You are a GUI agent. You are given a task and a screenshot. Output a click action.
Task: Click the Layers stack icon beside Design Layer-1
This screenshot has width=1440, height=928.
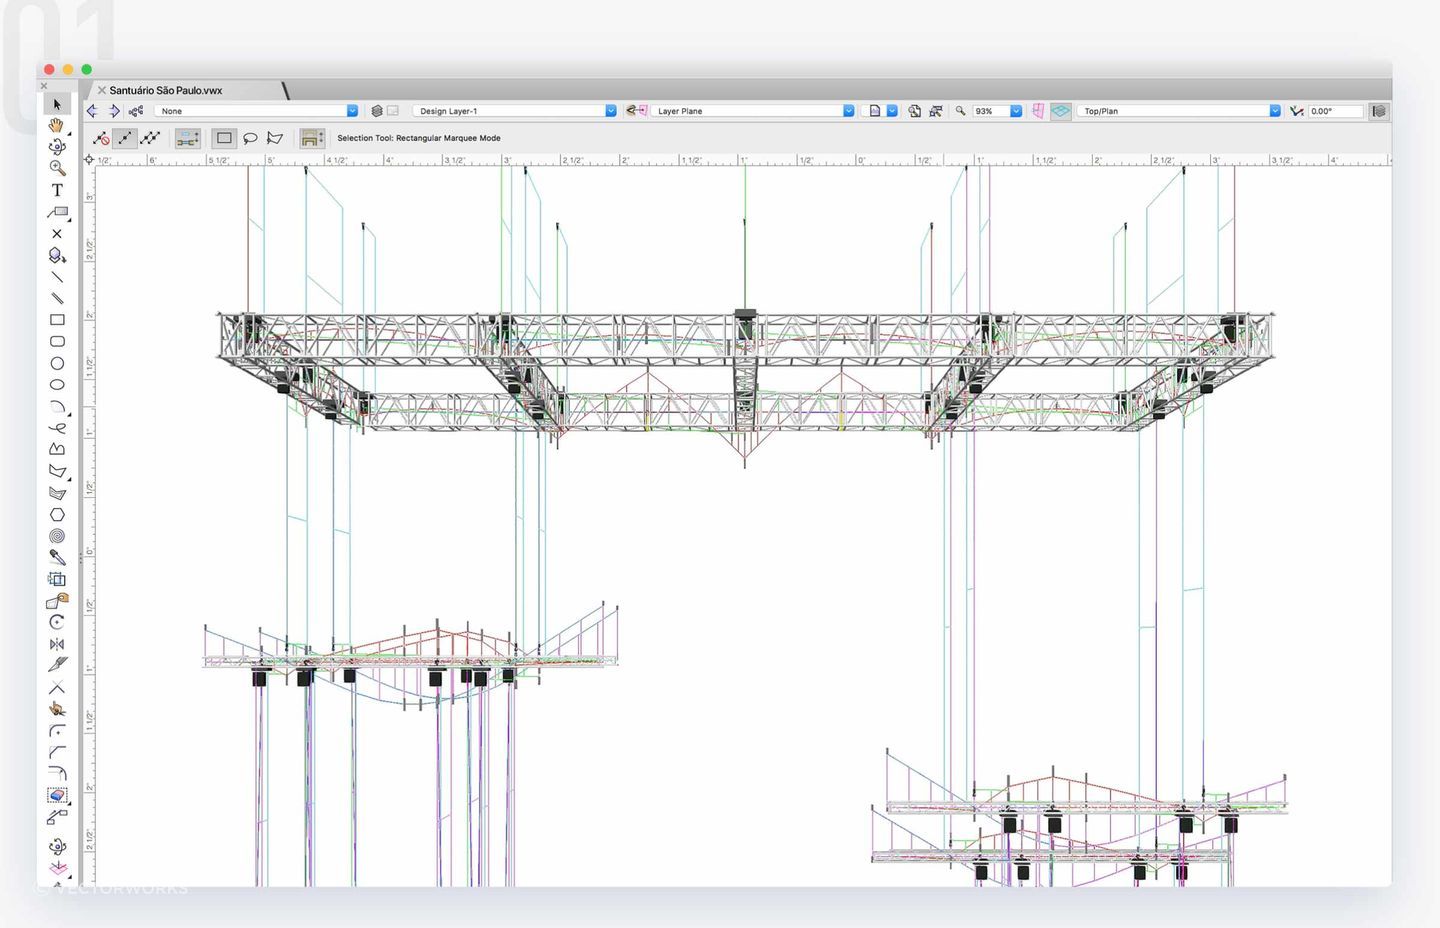point(377,111)
